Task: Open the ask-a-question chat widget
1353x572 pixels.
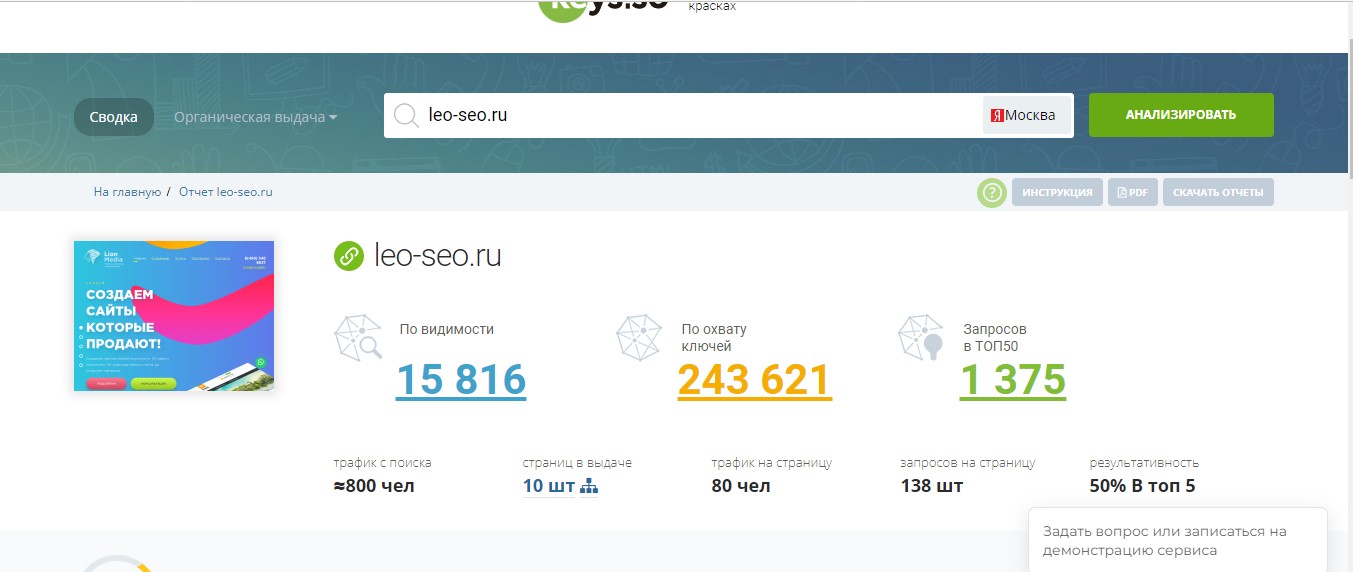Action: tap(1178, 540)
